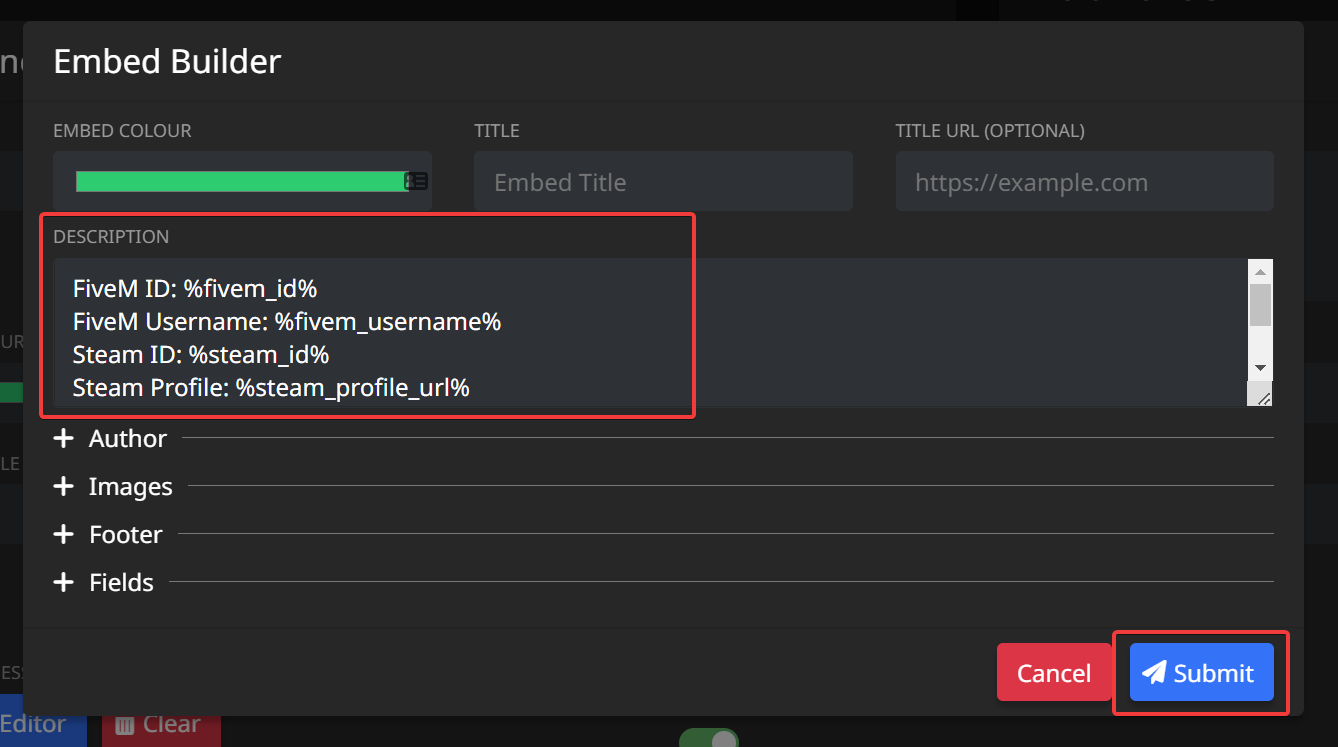
Task: Switch to the Editor tab
Action: pyautogui.click(x=35, y=723)
